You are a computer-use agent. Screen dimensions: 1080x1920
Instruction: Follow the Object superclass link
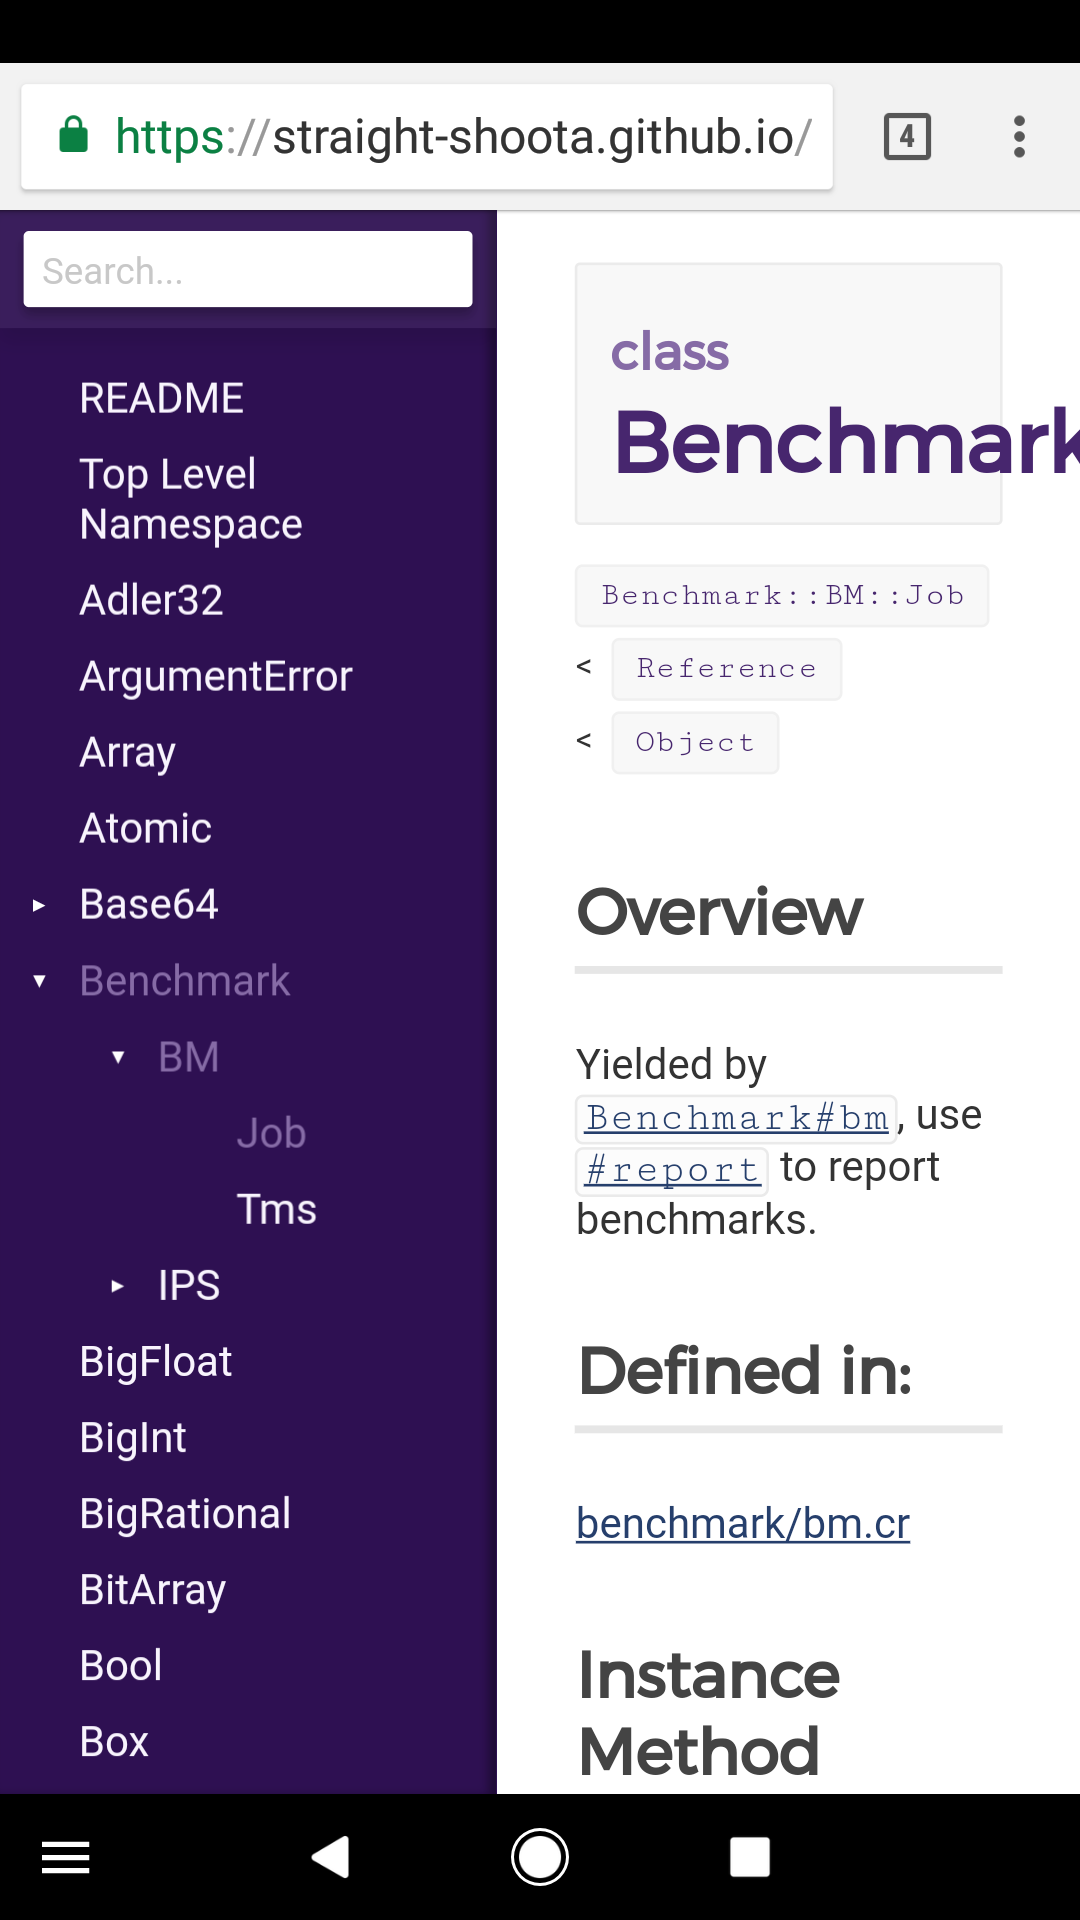(x=695, y=743)
